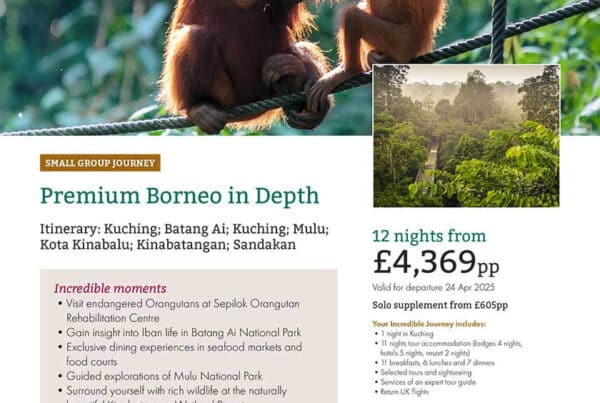Click the Small Group Journey badge
The height and width of the screenshot is (403, 600).
(100, 163)
